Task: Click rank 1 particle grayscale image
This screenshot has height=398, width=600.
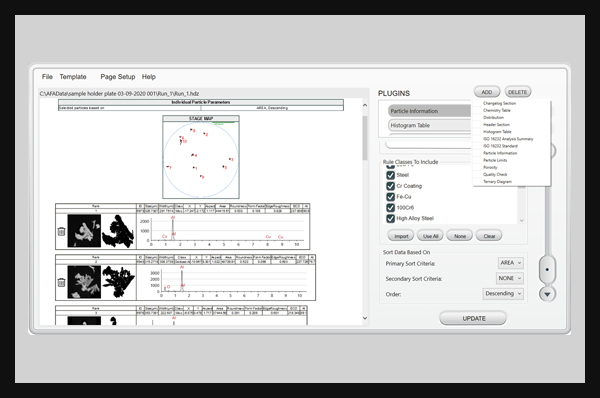Action: (84, 231)
